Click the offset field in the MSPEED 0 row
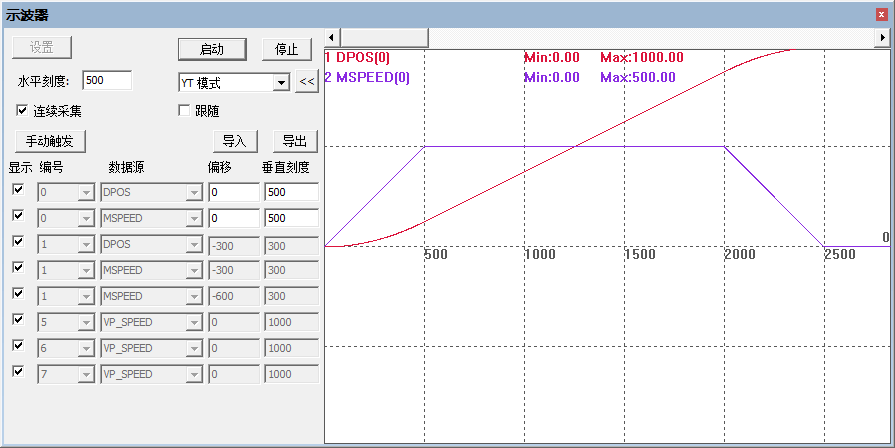Viewport: 895px width, 448px height. [234, 218]
